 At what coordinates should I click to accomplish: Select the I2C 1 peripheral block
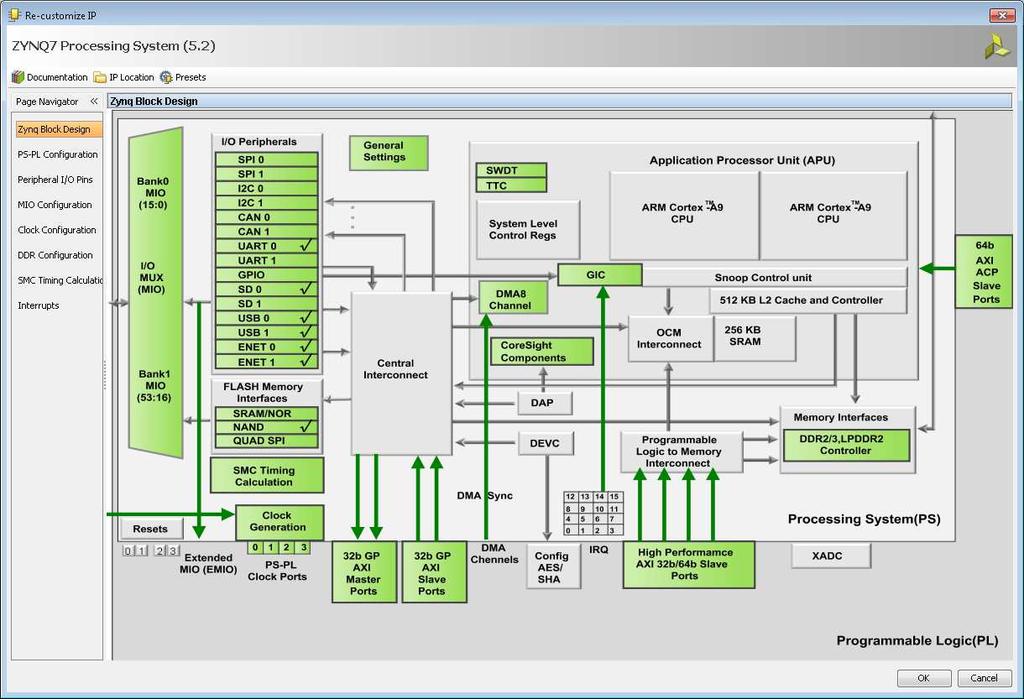pyautogui.click(x=266, y=203)
